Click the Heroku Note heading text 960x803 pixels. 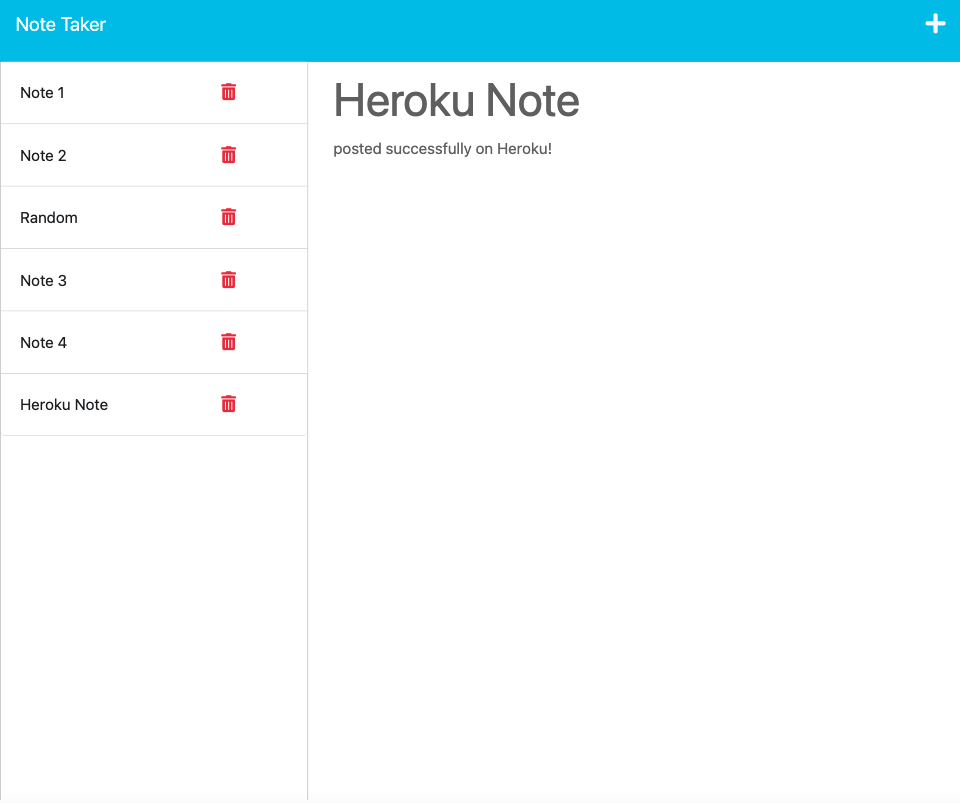(x=456, y=100)
